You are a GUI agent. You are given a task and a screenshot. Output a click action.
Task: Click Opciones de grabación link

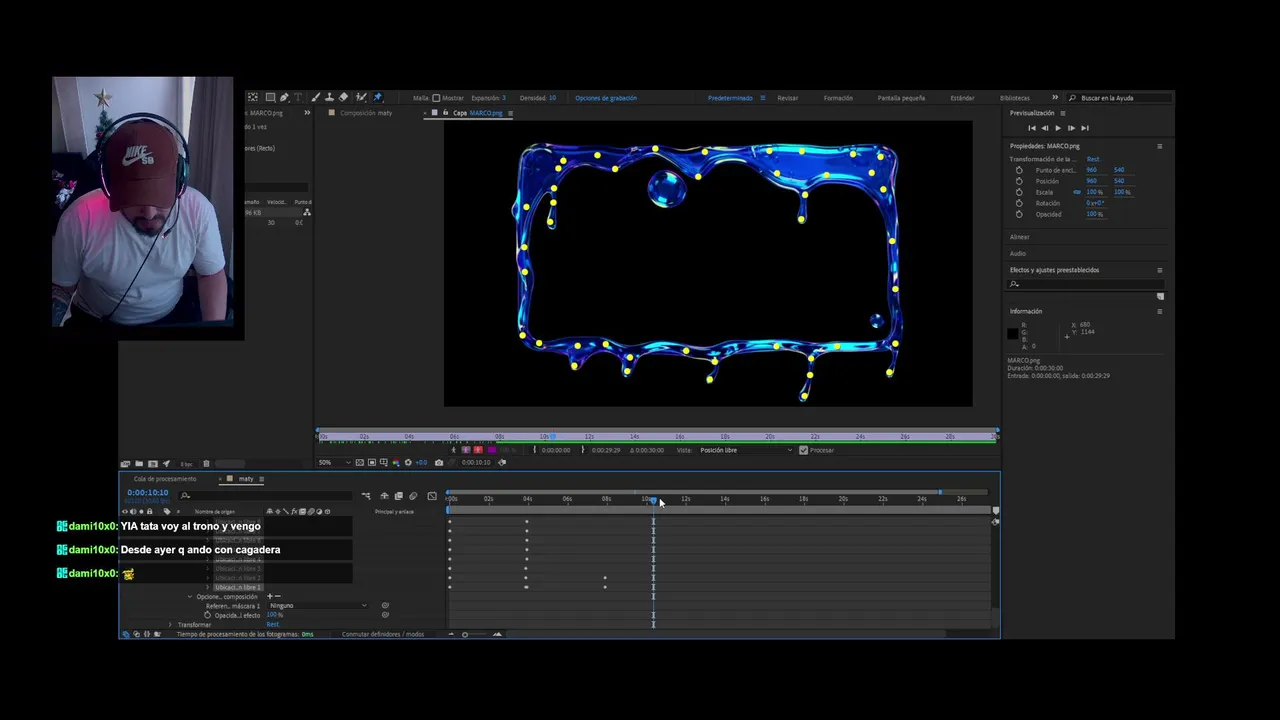tap(606, 98)
